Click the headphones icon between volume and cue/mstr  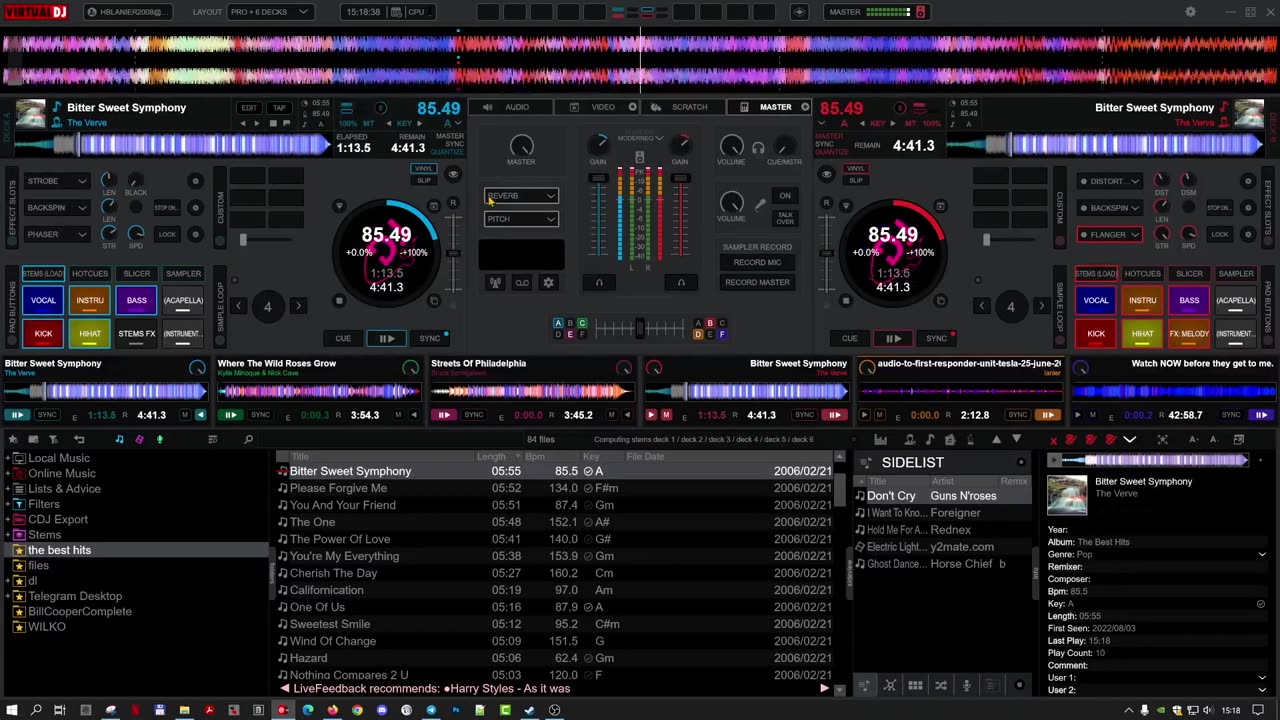758,148
